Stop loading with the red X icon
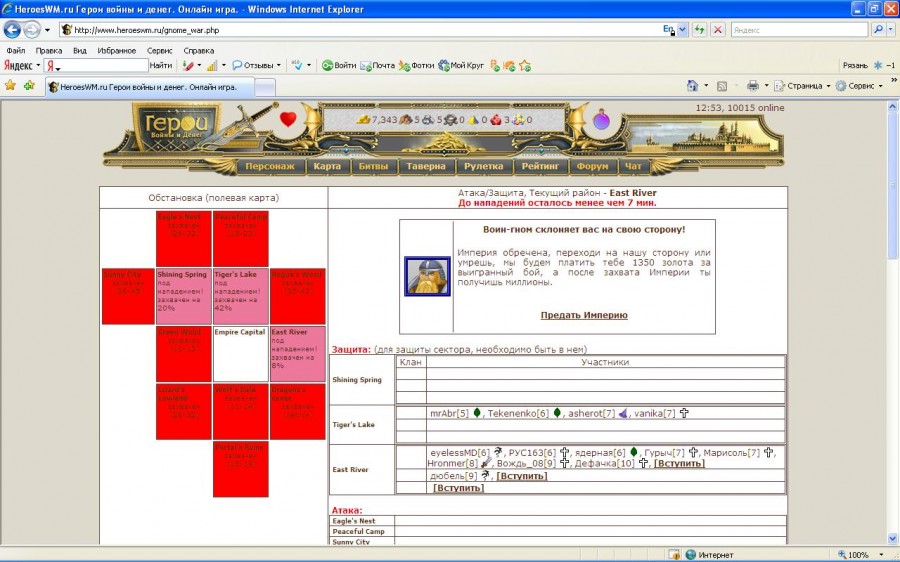The image size is (900, 562). [x=717, y=30]
